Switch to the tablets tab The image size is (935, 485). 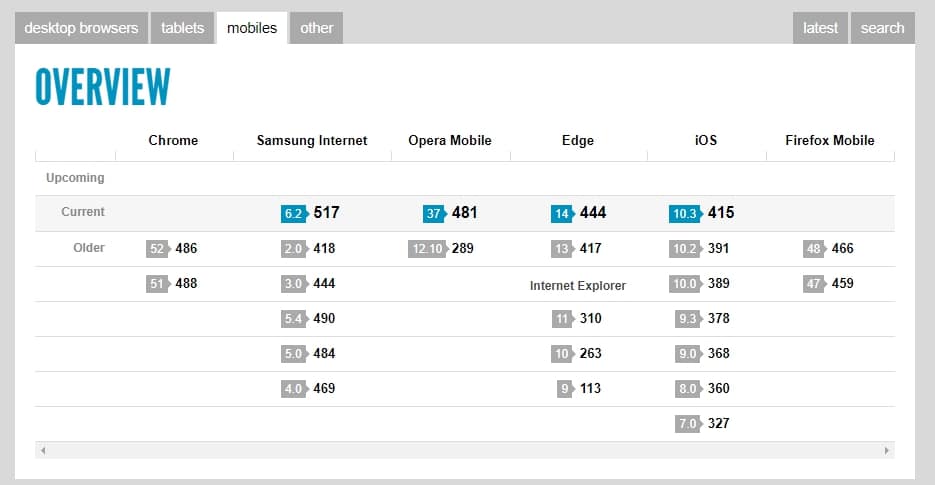pos(182,28)
